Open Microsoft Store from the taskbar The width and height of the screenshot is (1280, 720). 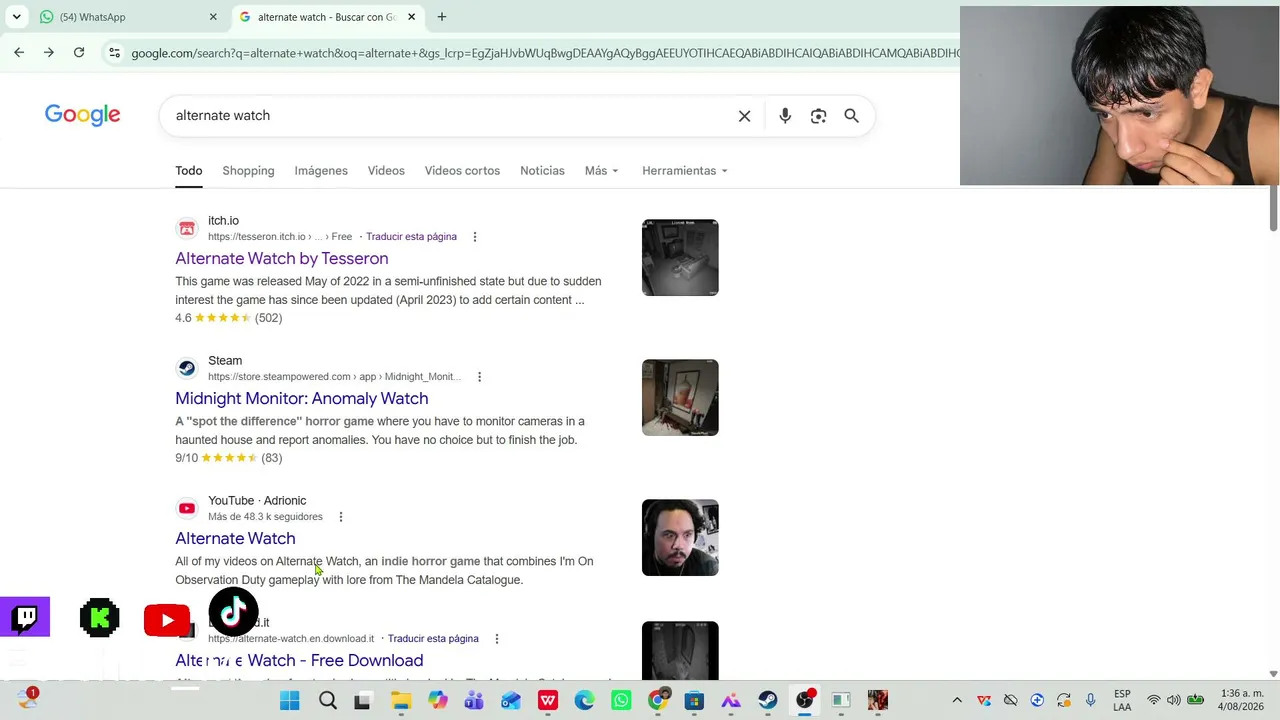click(694, 701)
